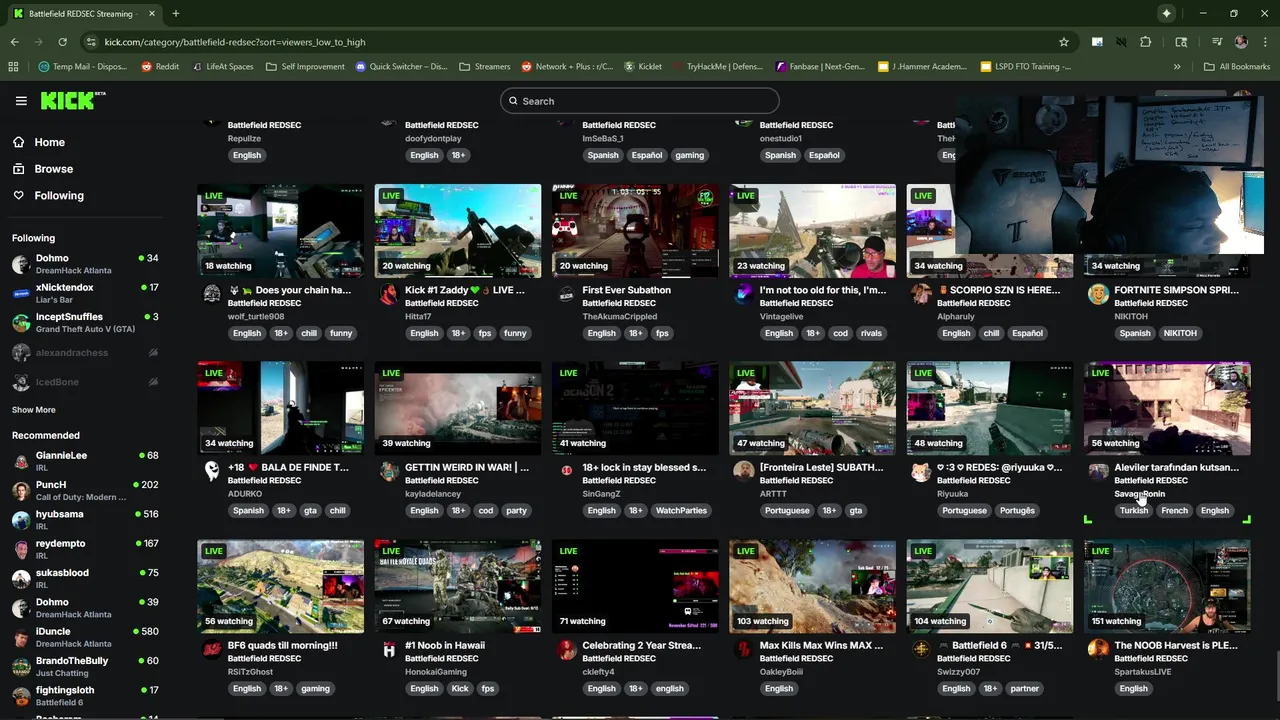1280x720 pixels.
Task: Open wolf_turtle908 stream thumbnail
Action: point(280,231)
